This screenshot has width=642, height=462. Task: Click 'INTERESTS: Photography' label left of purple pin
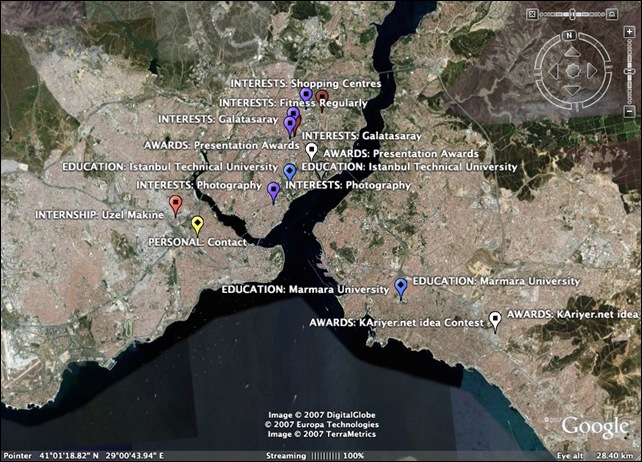(199, 185)
